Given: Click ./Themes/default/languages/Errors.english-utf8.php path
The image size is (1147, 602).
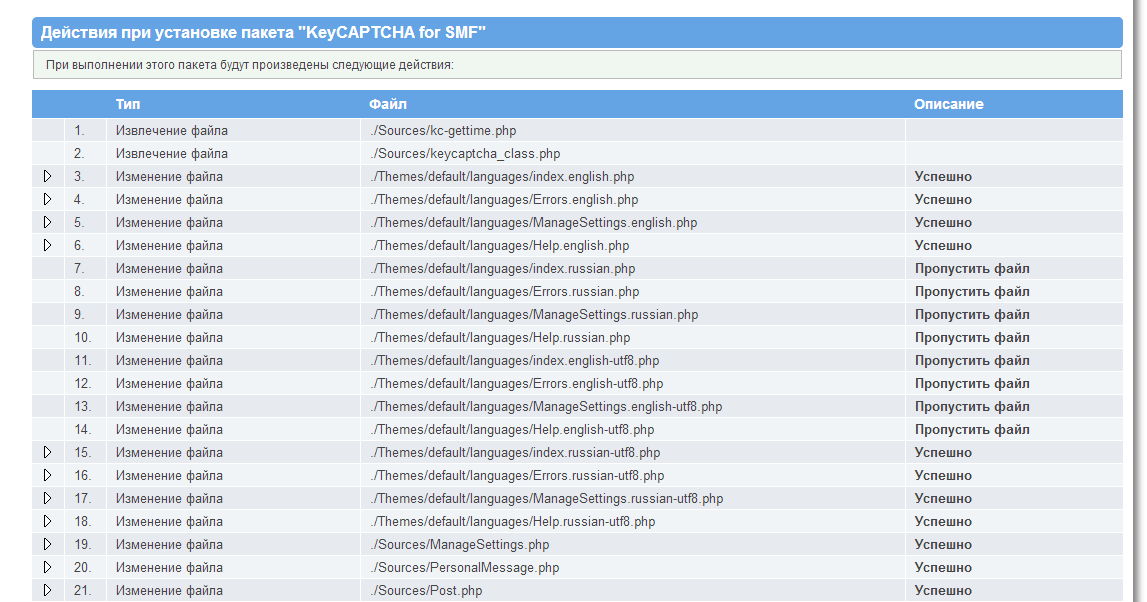Looking at the screenshot, I should [517, 383].
